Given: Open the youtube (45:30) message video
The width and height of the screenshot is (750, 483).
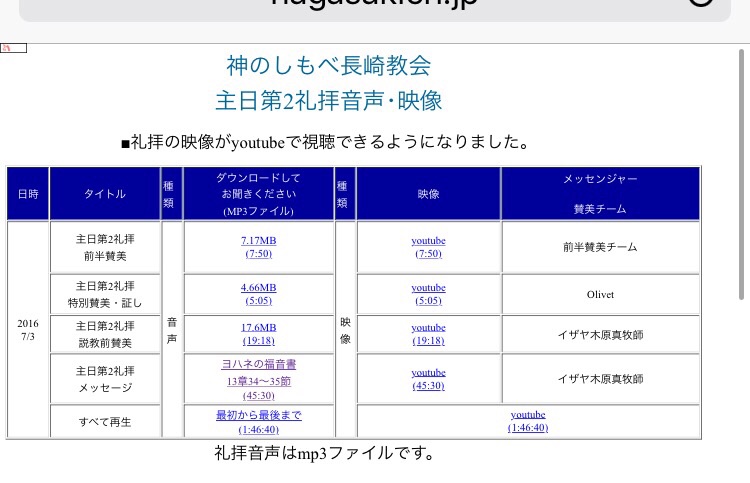Looking at the screenshot, I should [x=428, y=380].
